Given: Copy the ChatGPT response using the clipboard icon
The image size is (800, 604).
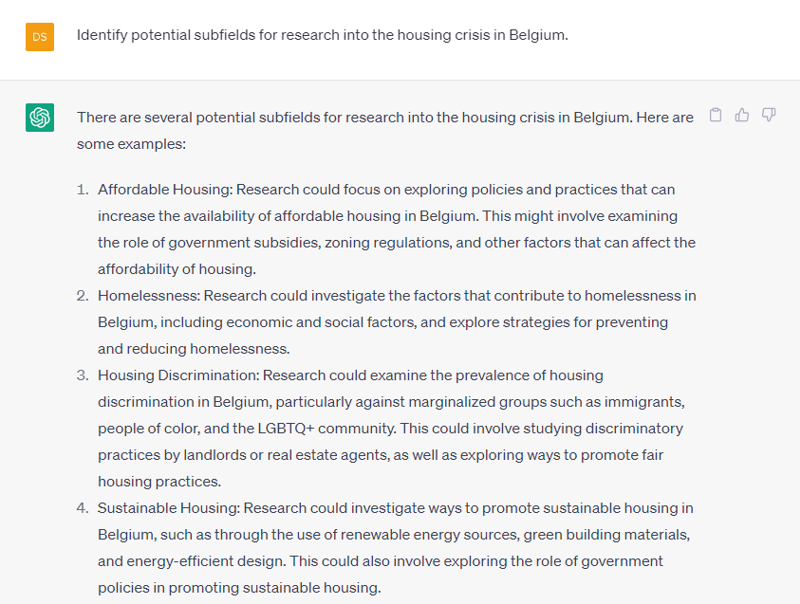Looking at the screenshot, I should click(x=715, y=116).
